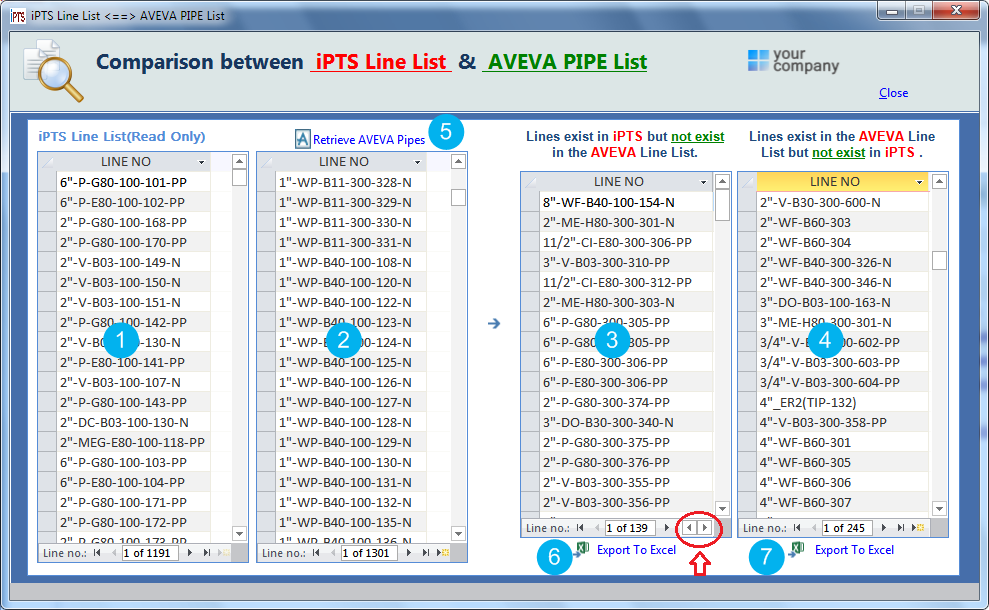
Task: Click AVEVA PIPE List heading link
Action: tap(567, 62)
